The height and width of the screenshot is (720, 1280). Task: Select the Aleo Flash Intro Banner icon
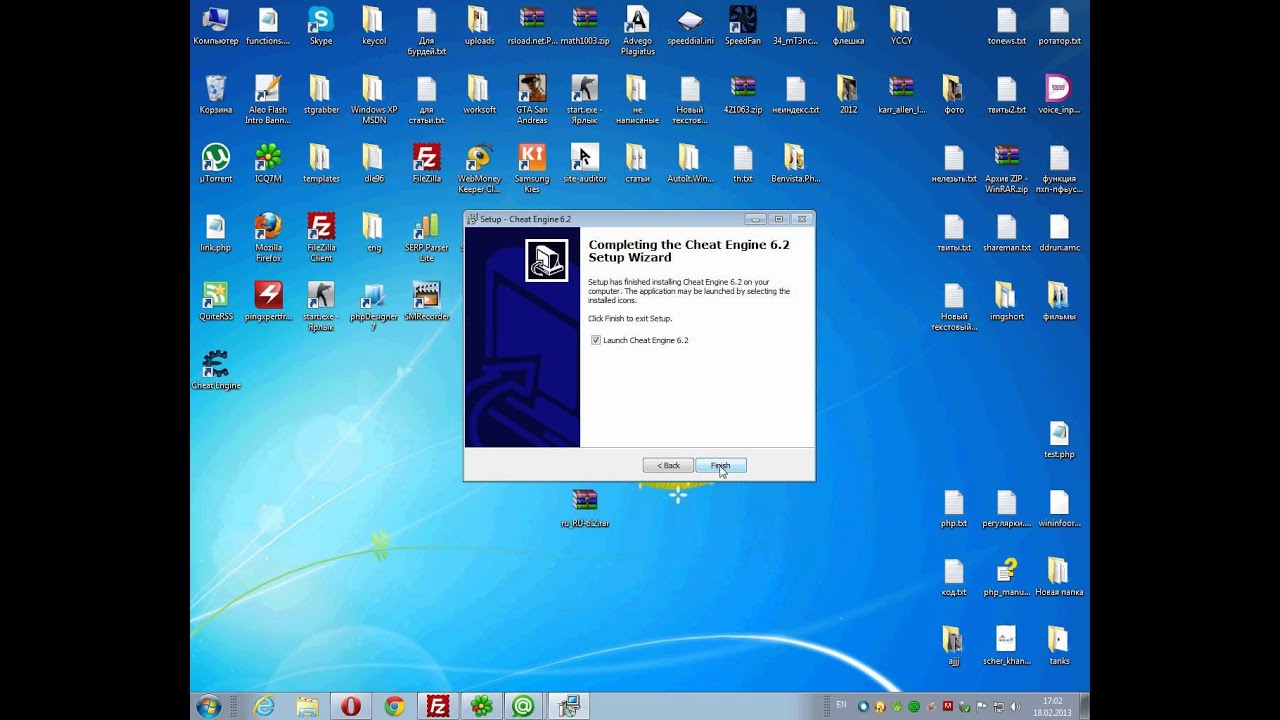(268, 99)
